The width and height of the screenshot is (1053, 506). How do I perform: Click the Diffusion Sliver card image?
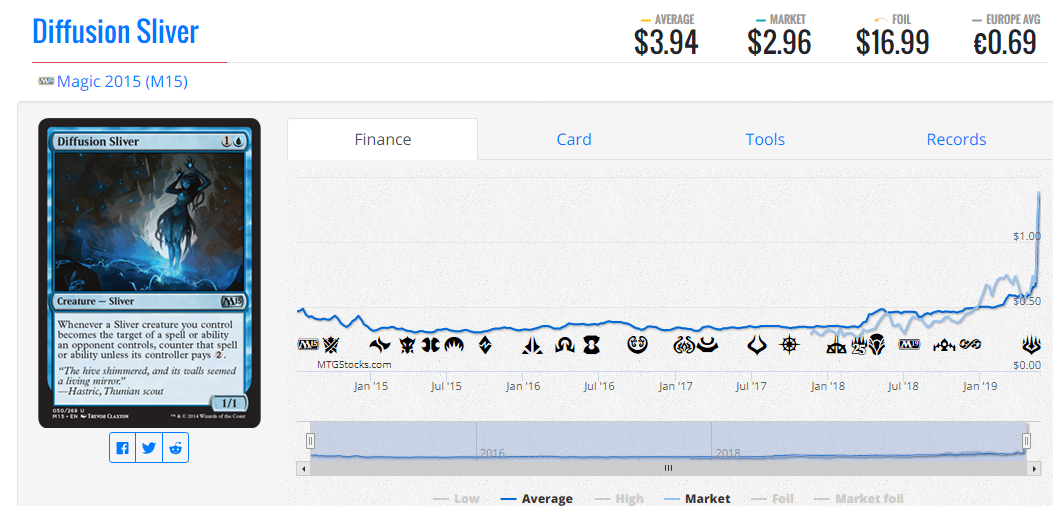pos(149,273)
